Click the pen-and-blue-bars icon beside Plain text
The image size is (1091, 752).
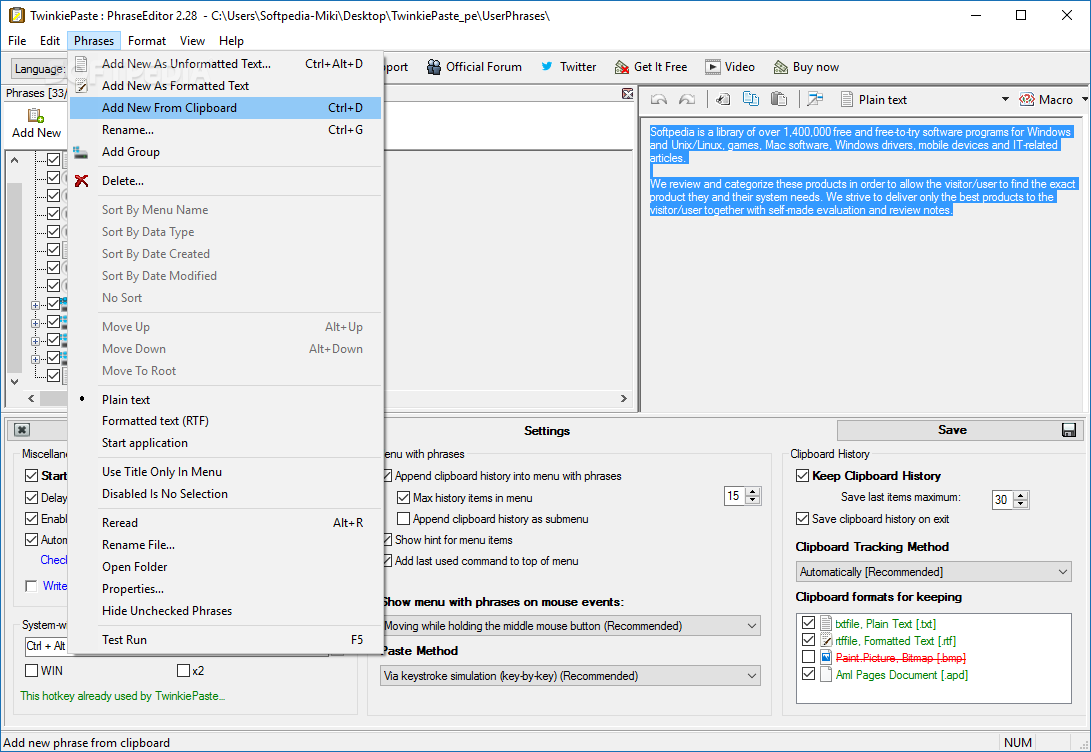(x=815, y=99)
